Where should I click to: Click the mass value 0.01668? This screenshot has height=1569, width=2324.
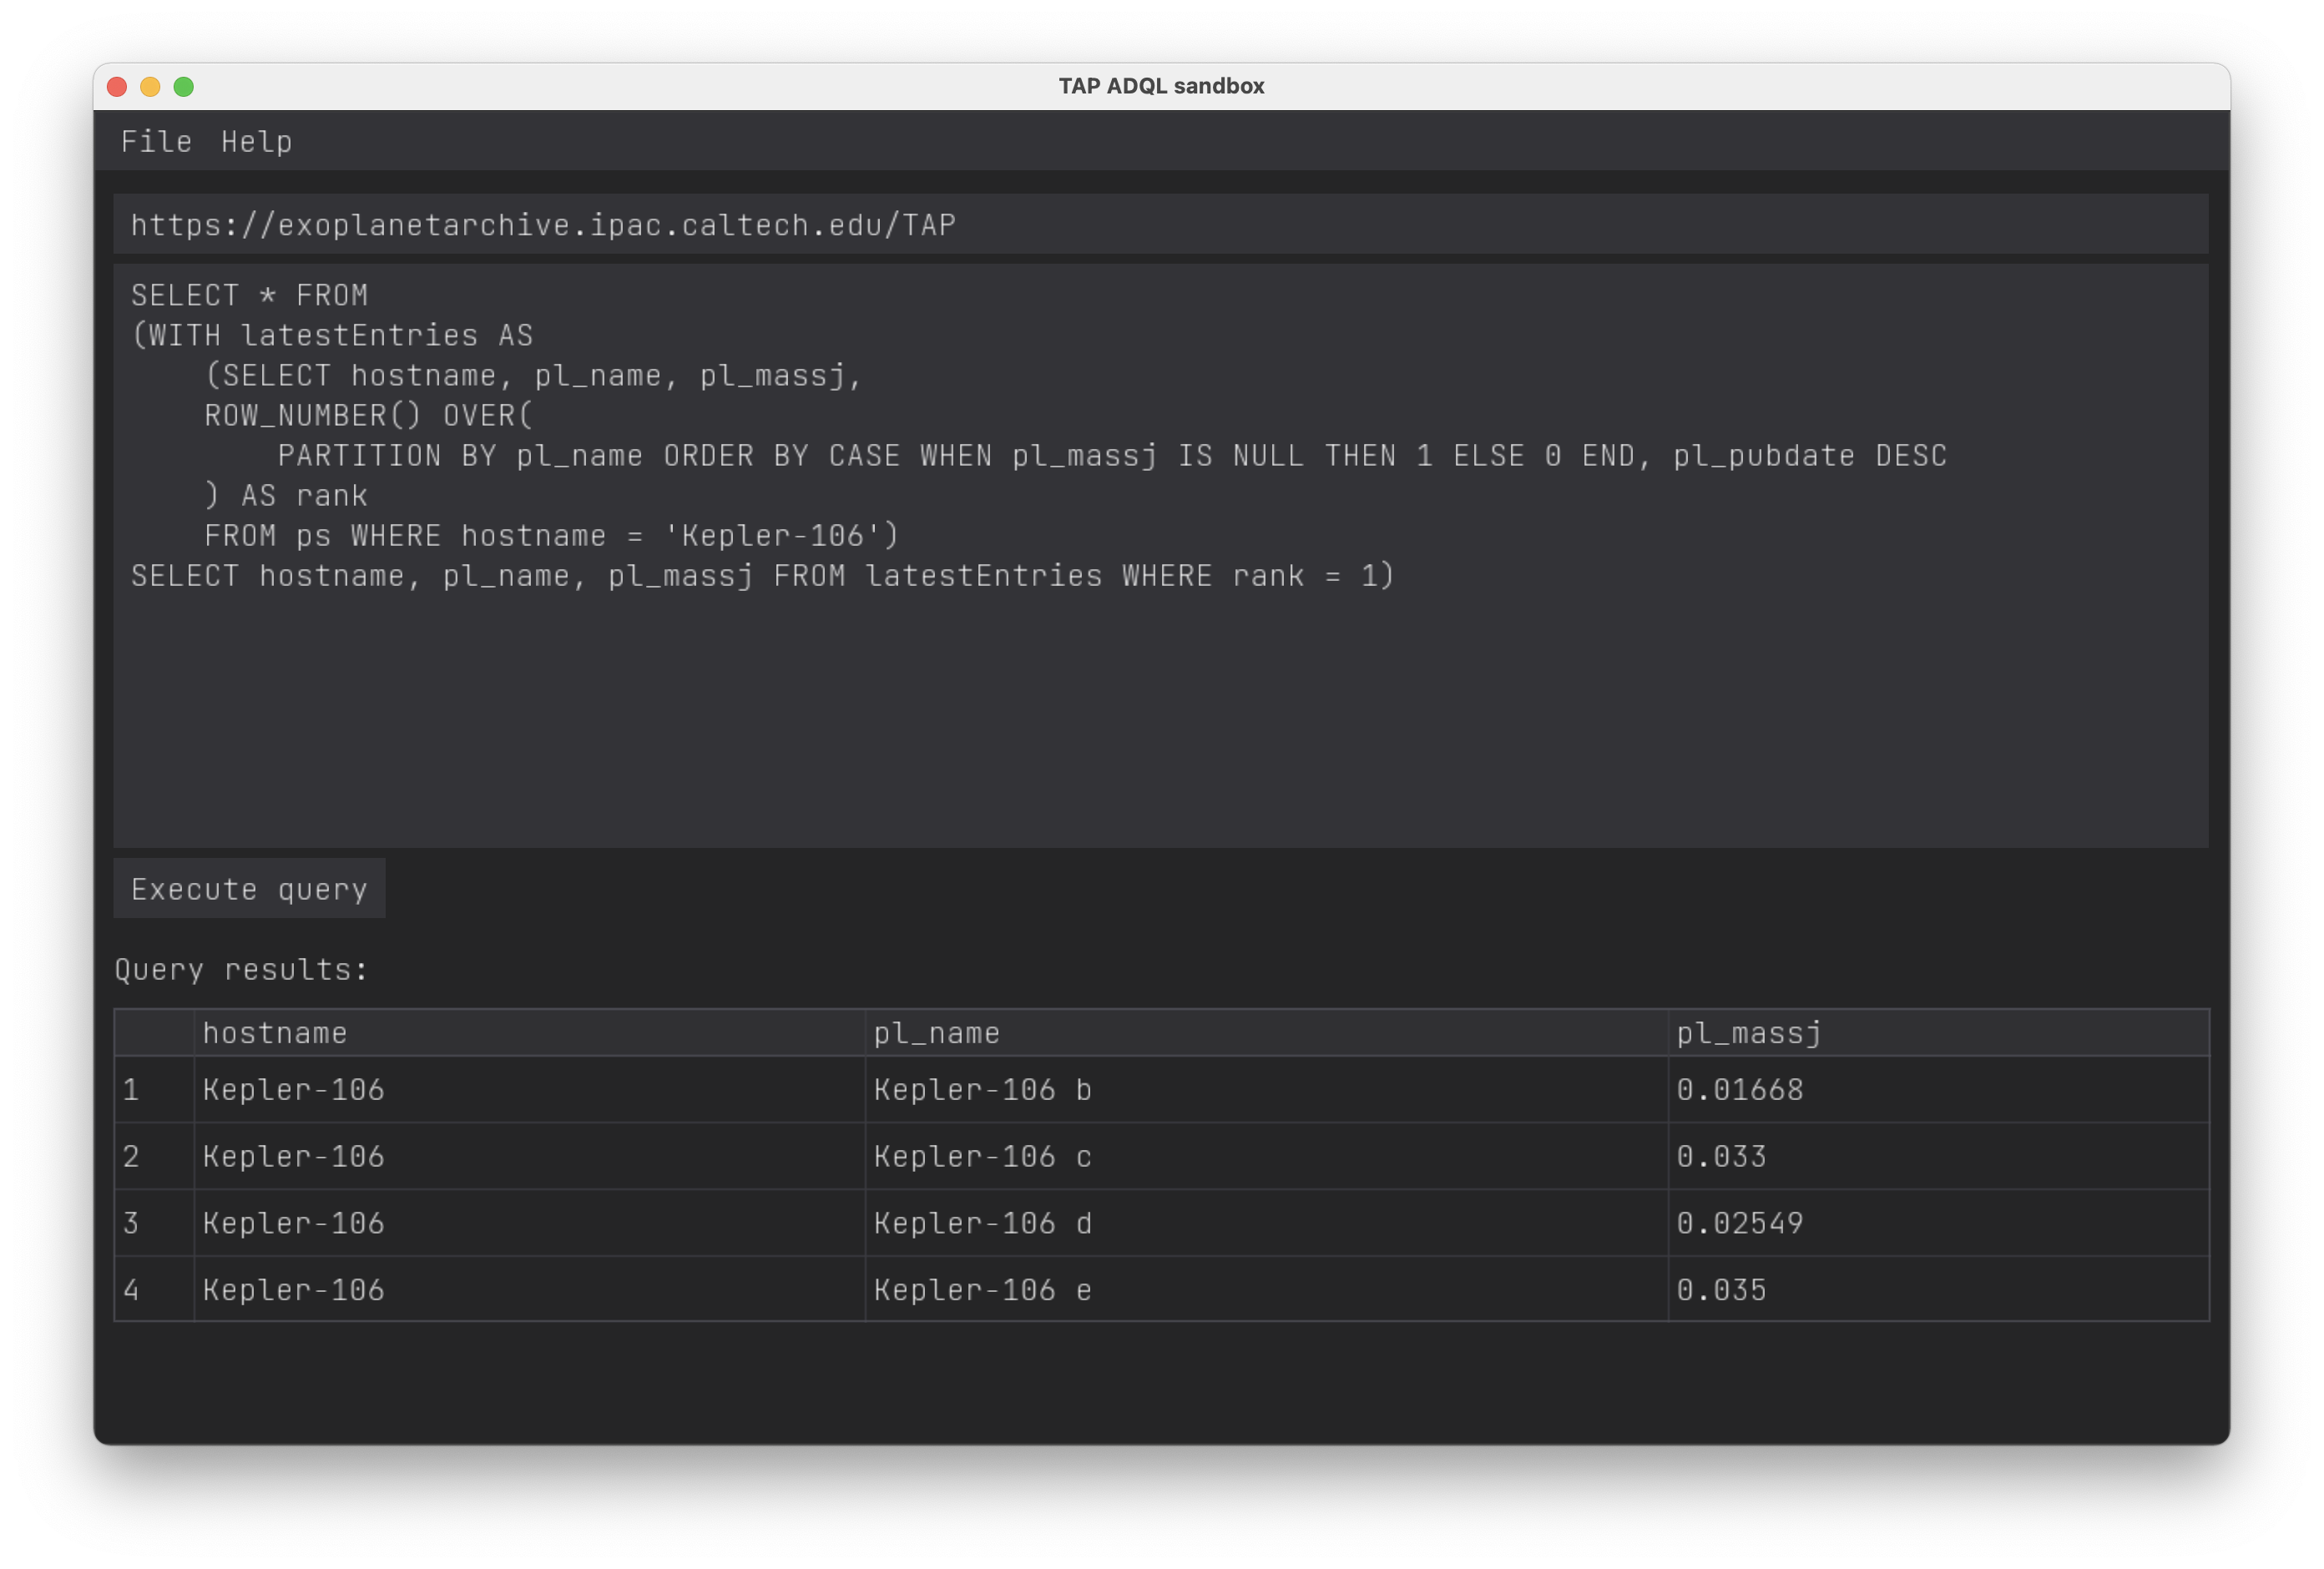[1740, 1090]
